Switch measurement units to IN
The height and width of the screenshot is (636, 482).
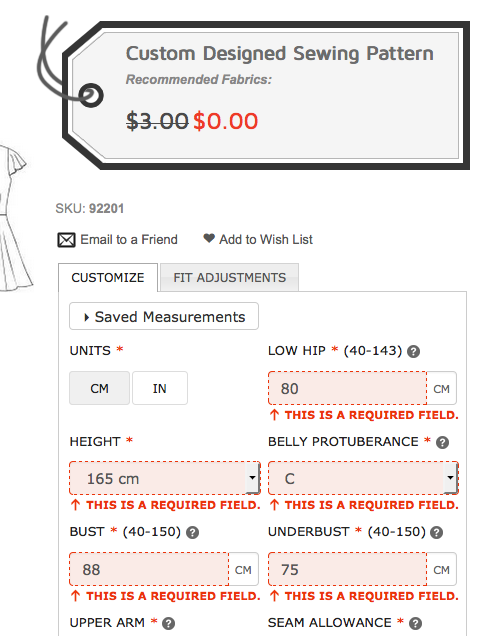click(160, 388)
